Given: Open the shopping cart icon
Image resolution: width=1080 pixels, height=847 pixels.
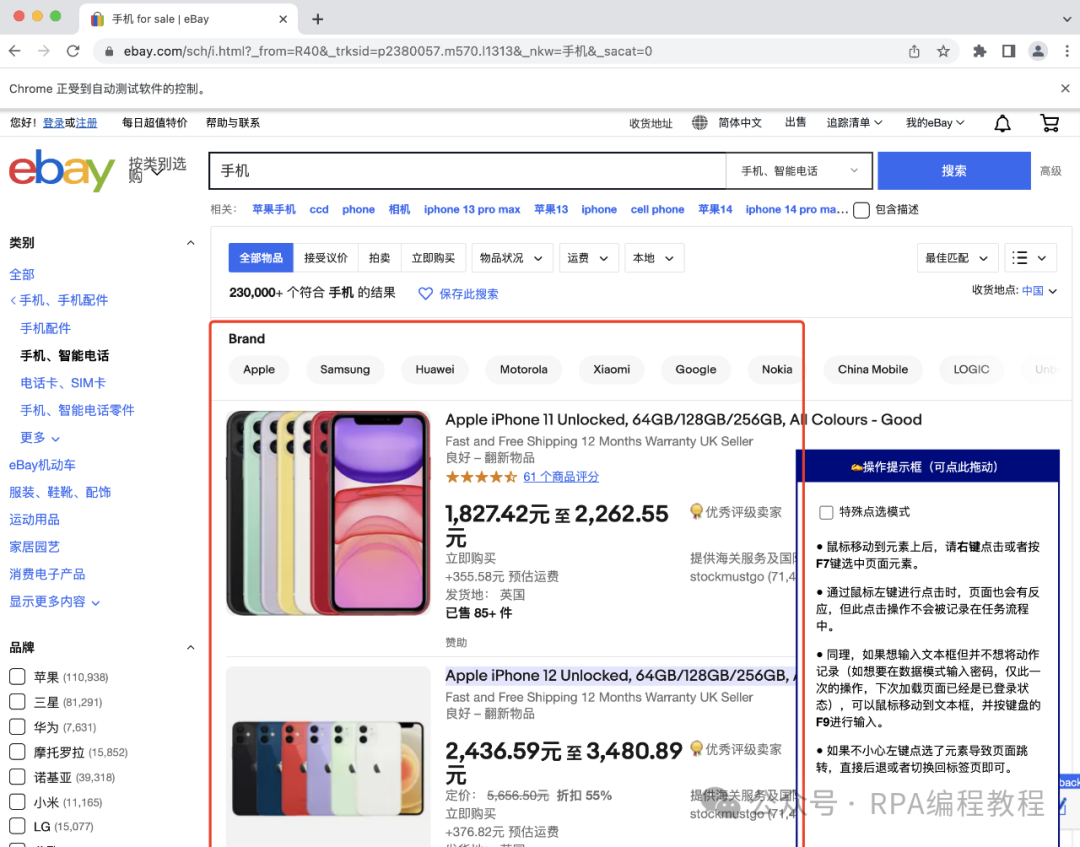Looking at the screenshot, I should (x=1049, y=123).
